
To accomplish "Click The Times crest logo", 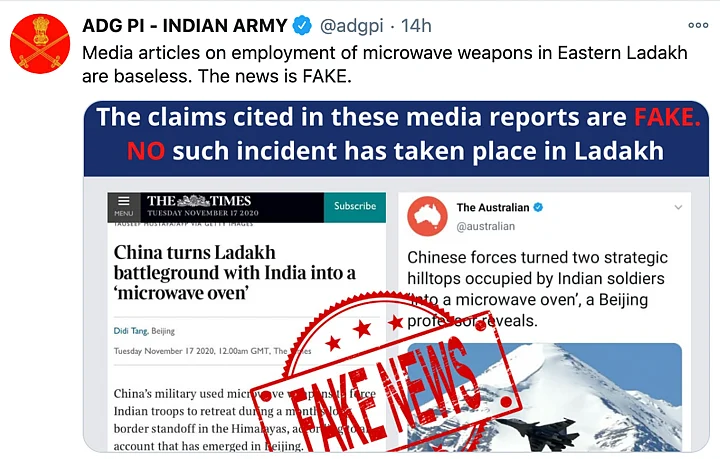I will (193, 201).
